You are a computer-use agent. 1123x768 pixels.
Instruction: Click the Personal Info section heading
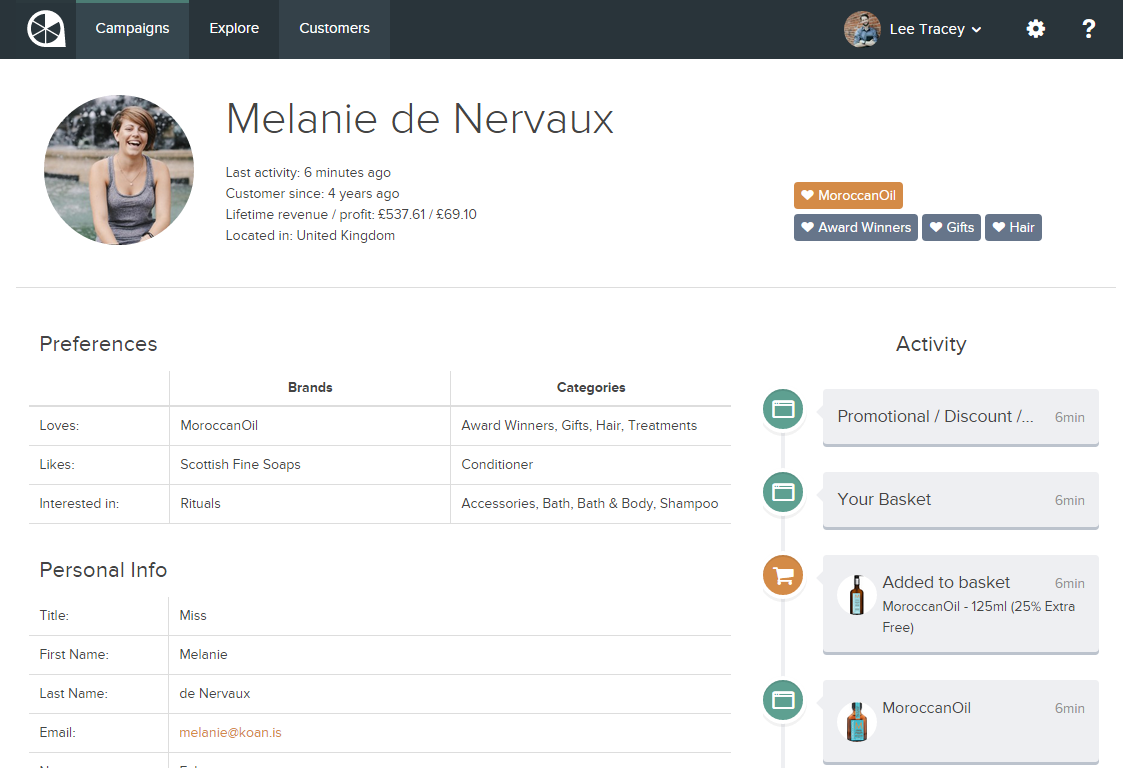103,570
